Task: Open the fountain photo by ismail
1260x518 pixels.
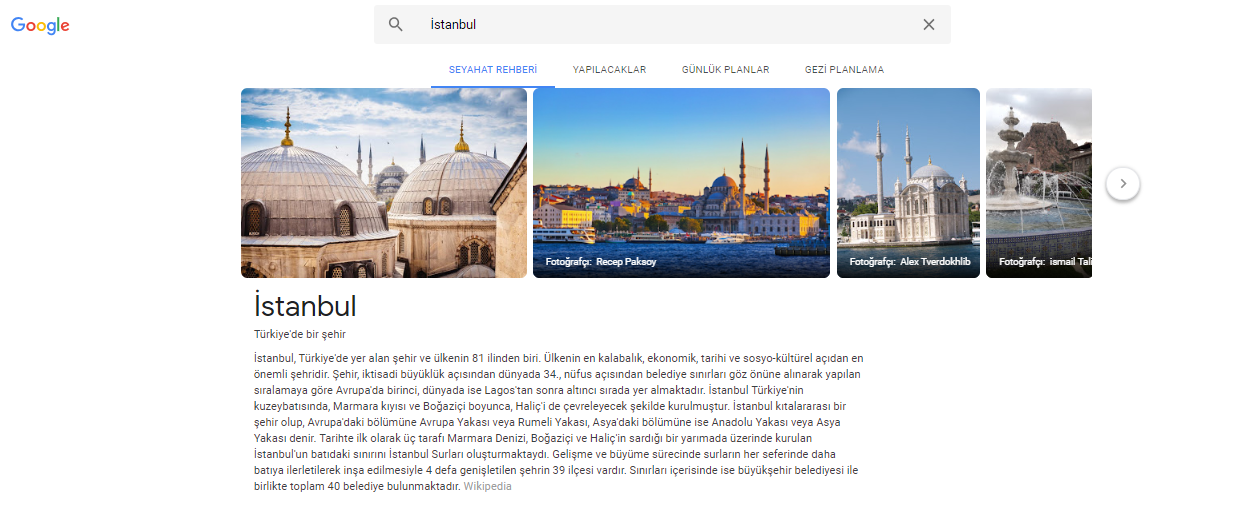Action: (1039, 183)
